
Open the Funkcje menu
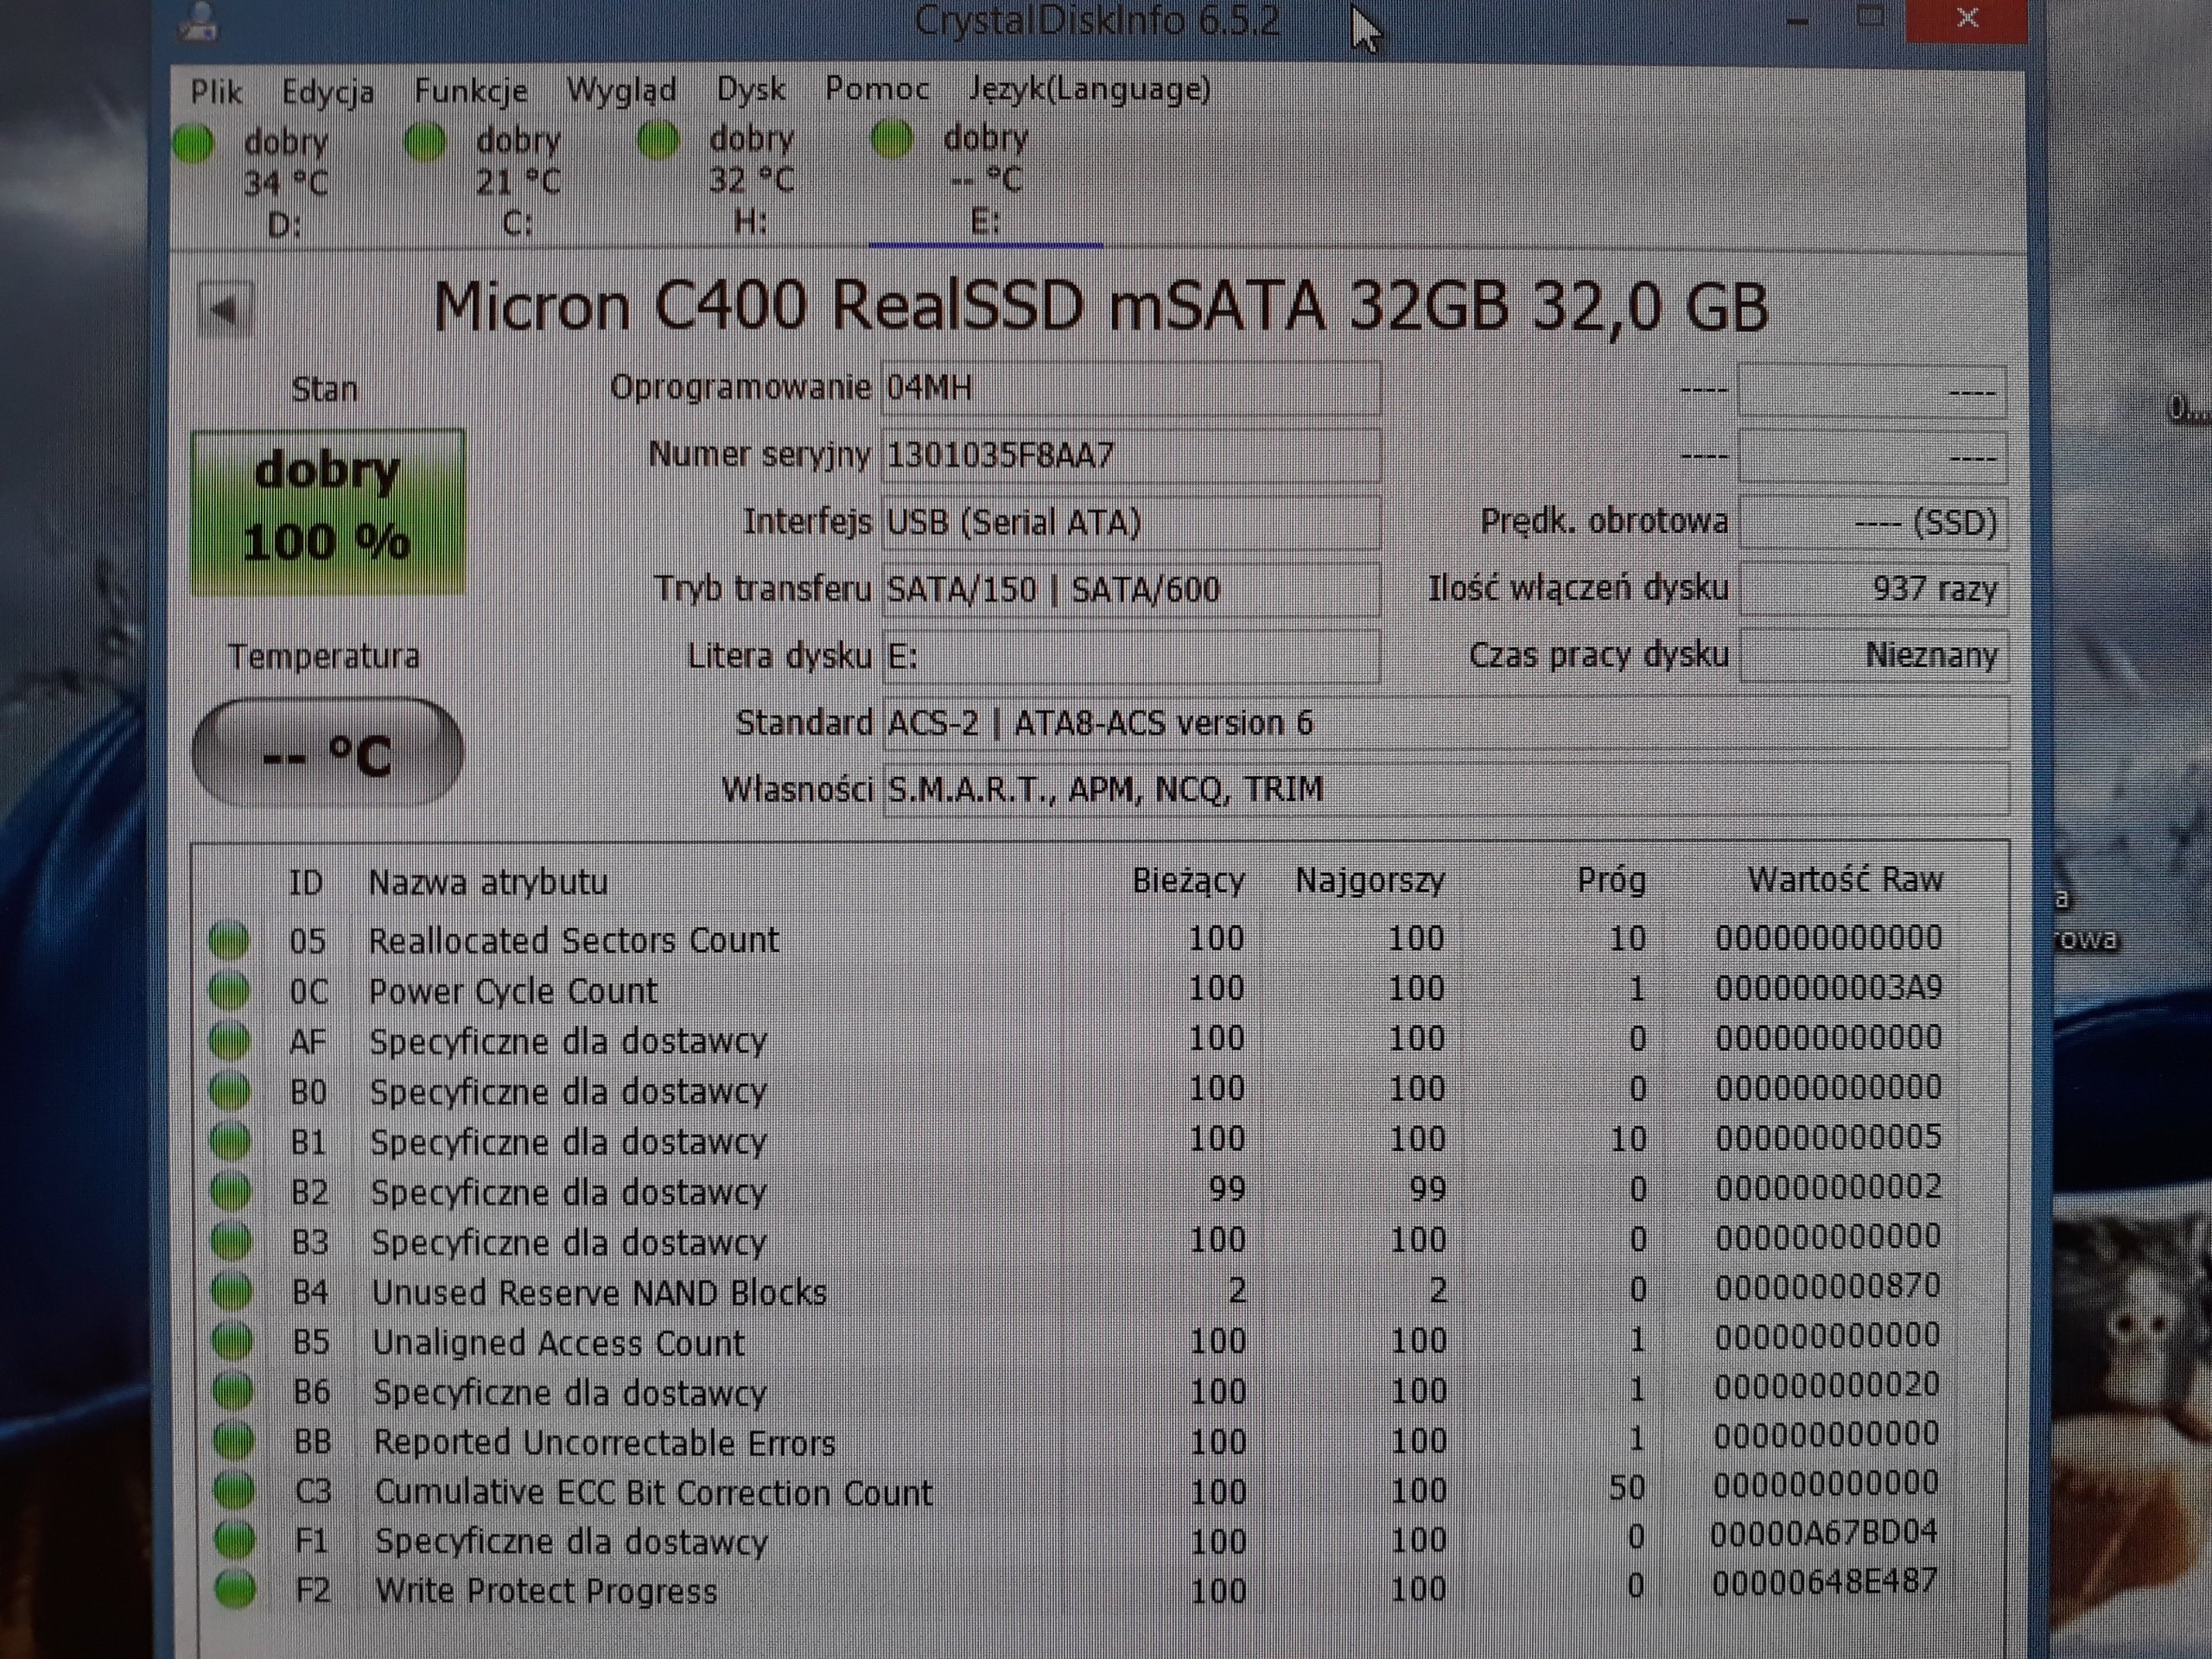471,91
